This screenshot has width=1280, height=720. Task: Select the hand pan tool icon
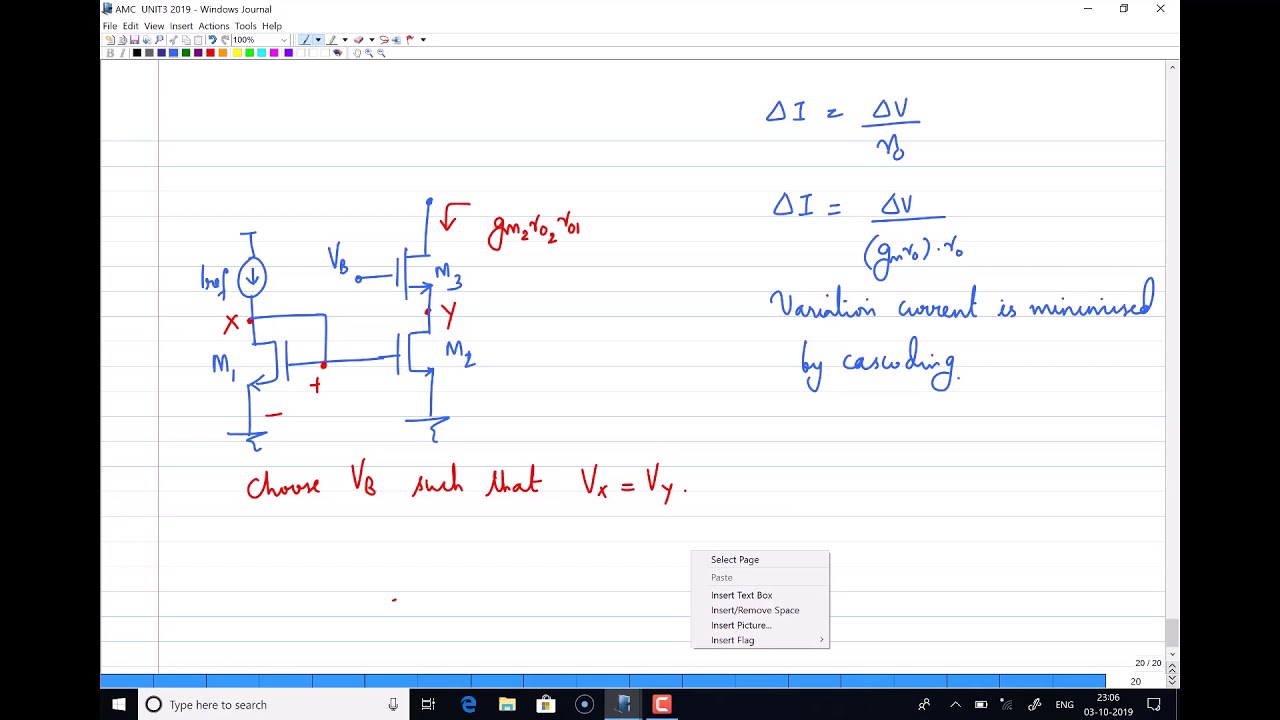(x=357, y=53)
